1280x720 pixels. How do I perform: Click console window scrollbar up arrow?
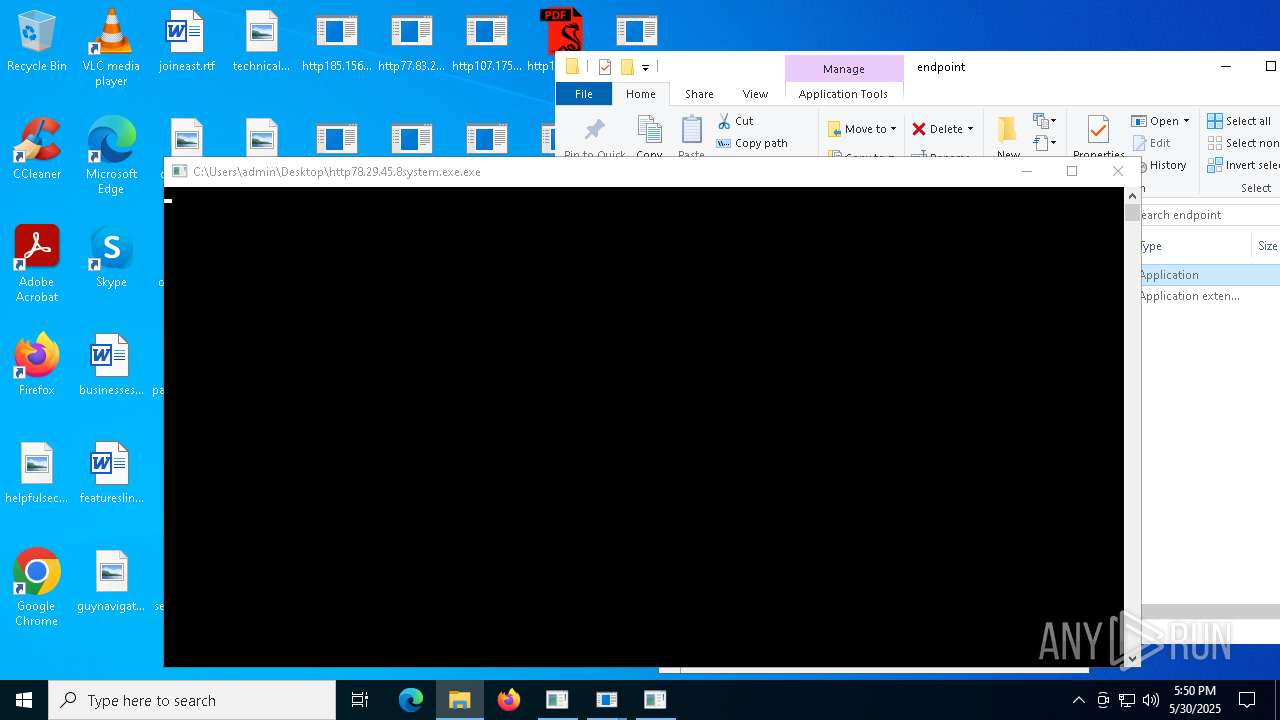click(1132, 196)
